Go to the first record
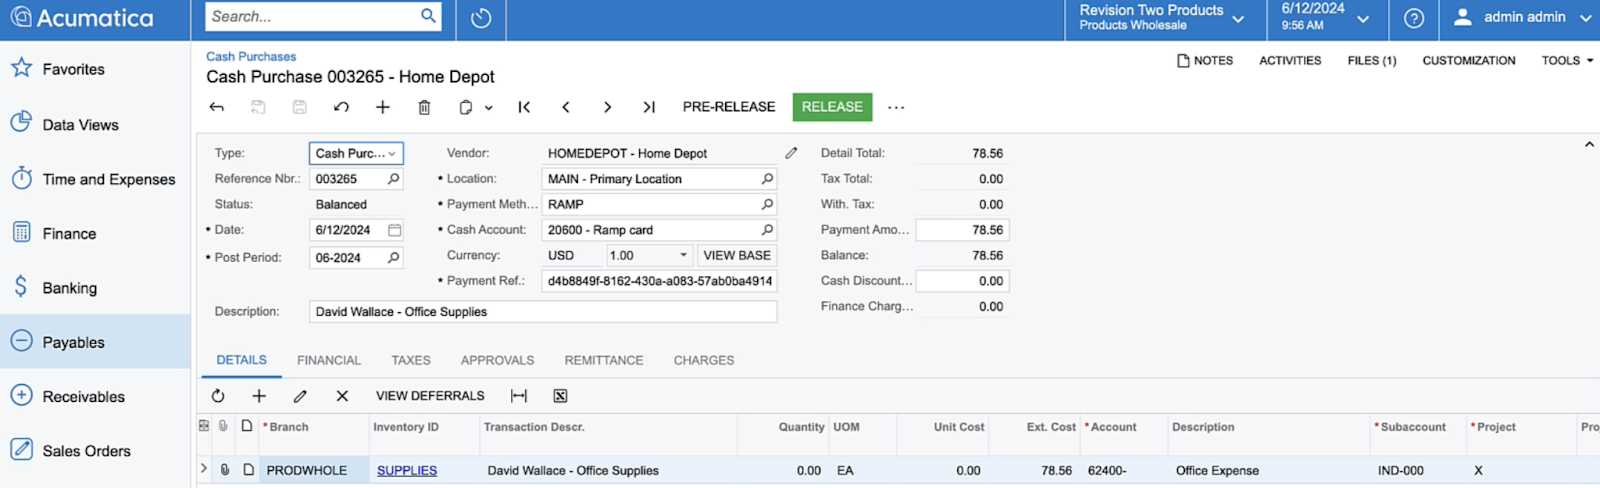Screen dimensions: 1600x488 coord(524,107)
